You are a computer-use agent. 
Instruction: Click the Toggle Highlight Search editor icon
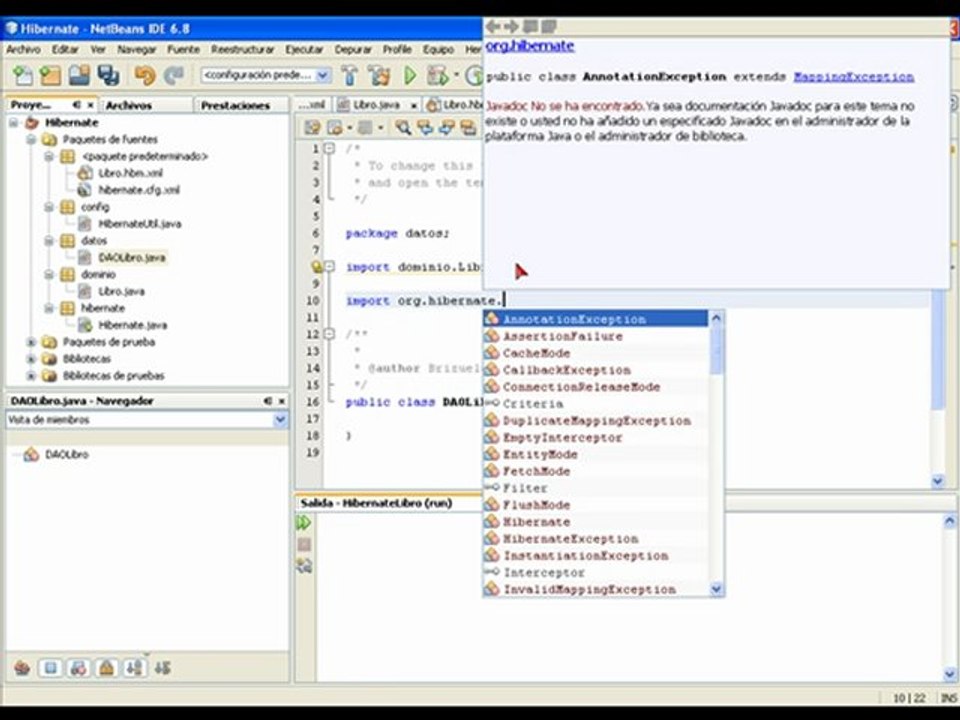(468, 127)
